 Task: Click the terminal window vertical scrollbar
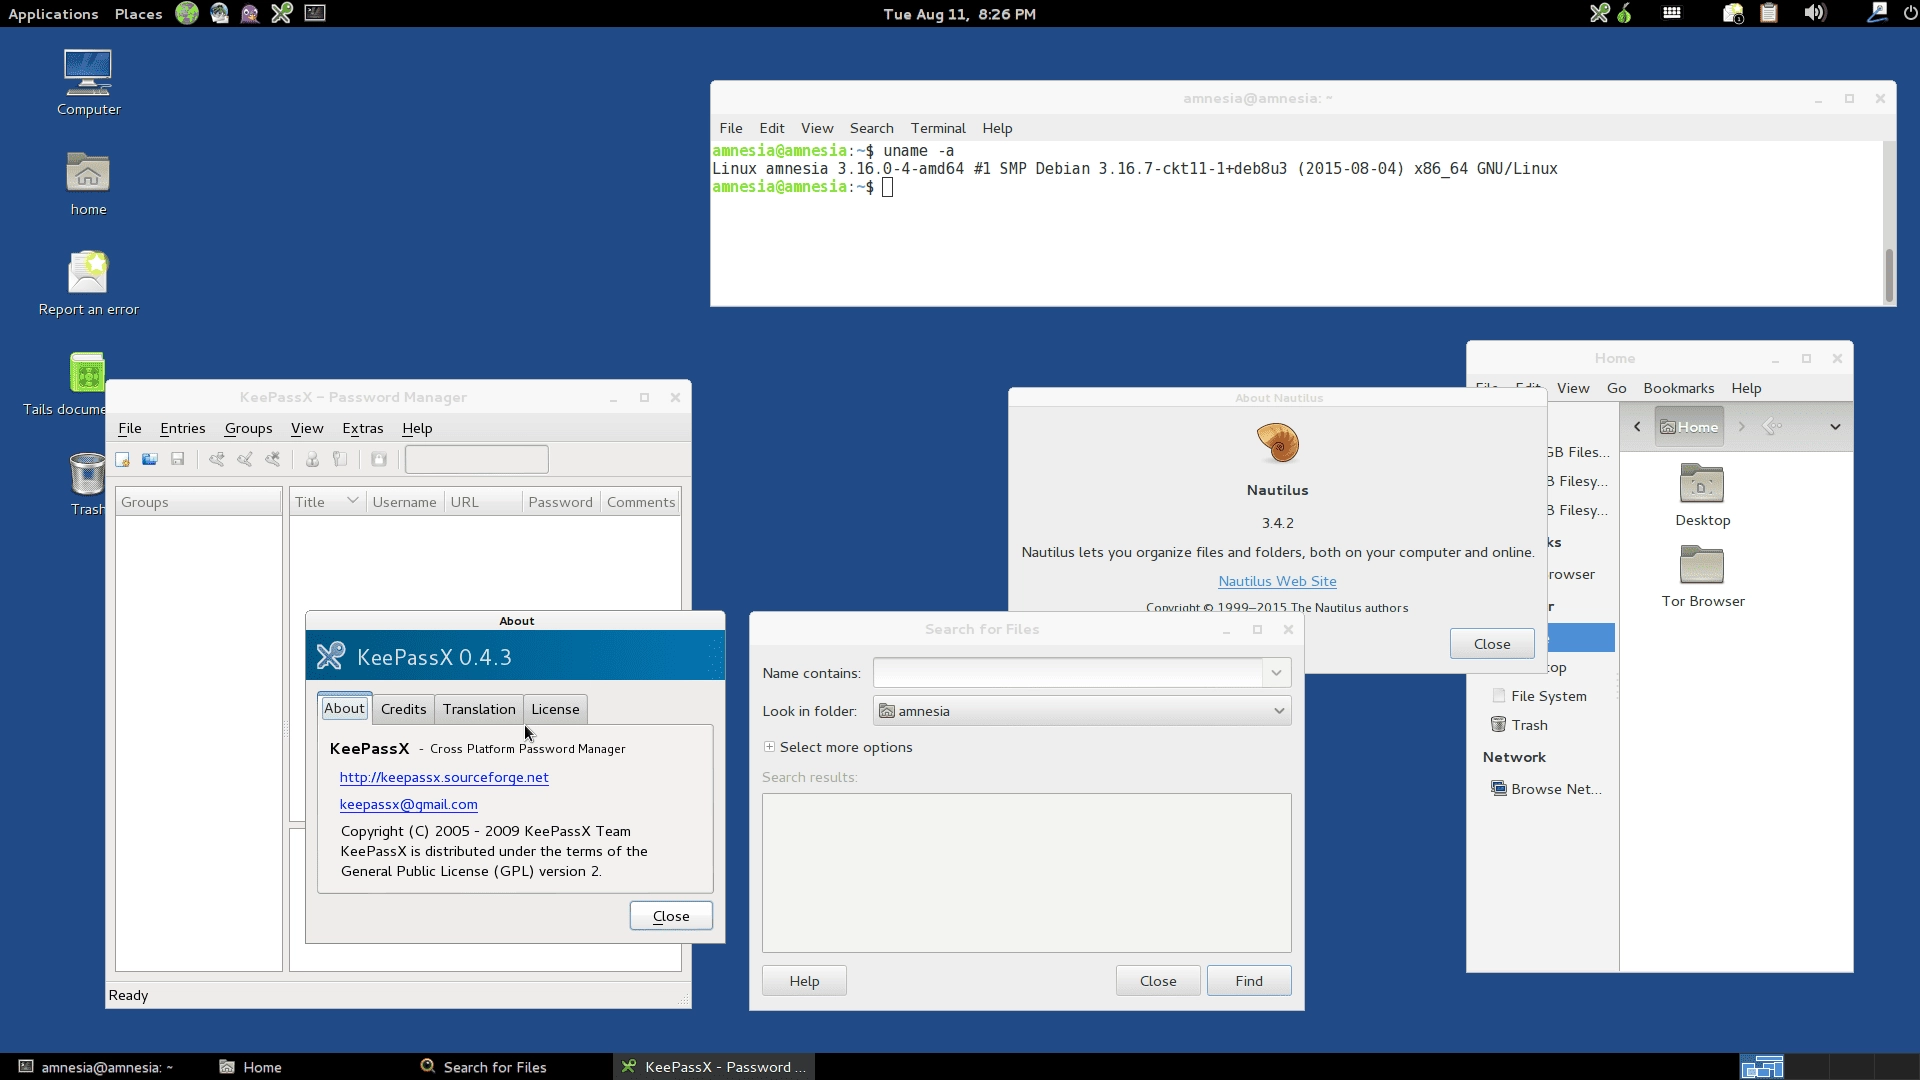click(x=1889, y=274)
